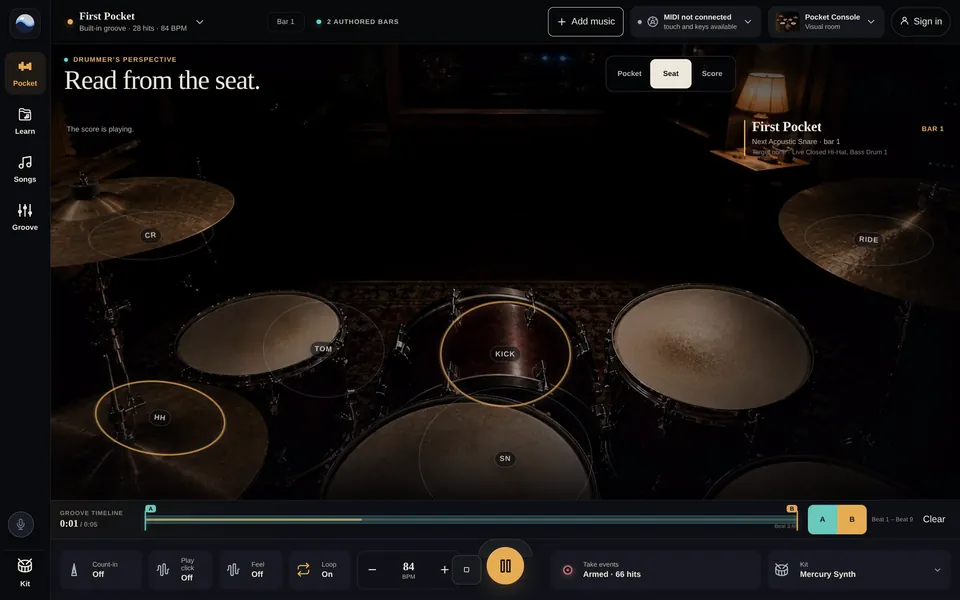Decrease BPM with the minus button
The width and height of the screenshot is (960, 600).
[372, 569]
